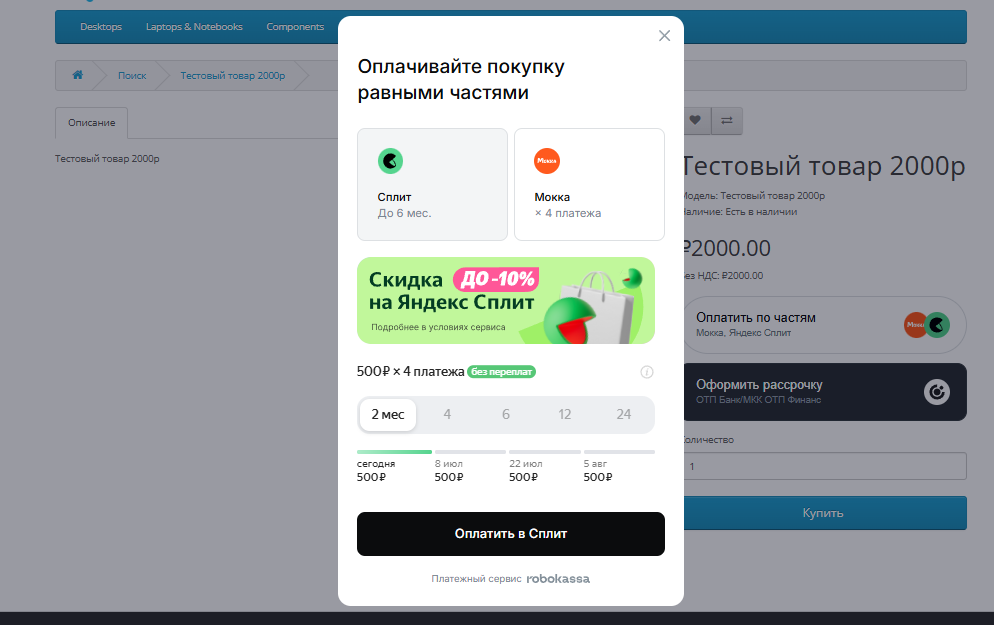
Task: Click Оплатить в Сплит button
Action: tap(510, 534)
